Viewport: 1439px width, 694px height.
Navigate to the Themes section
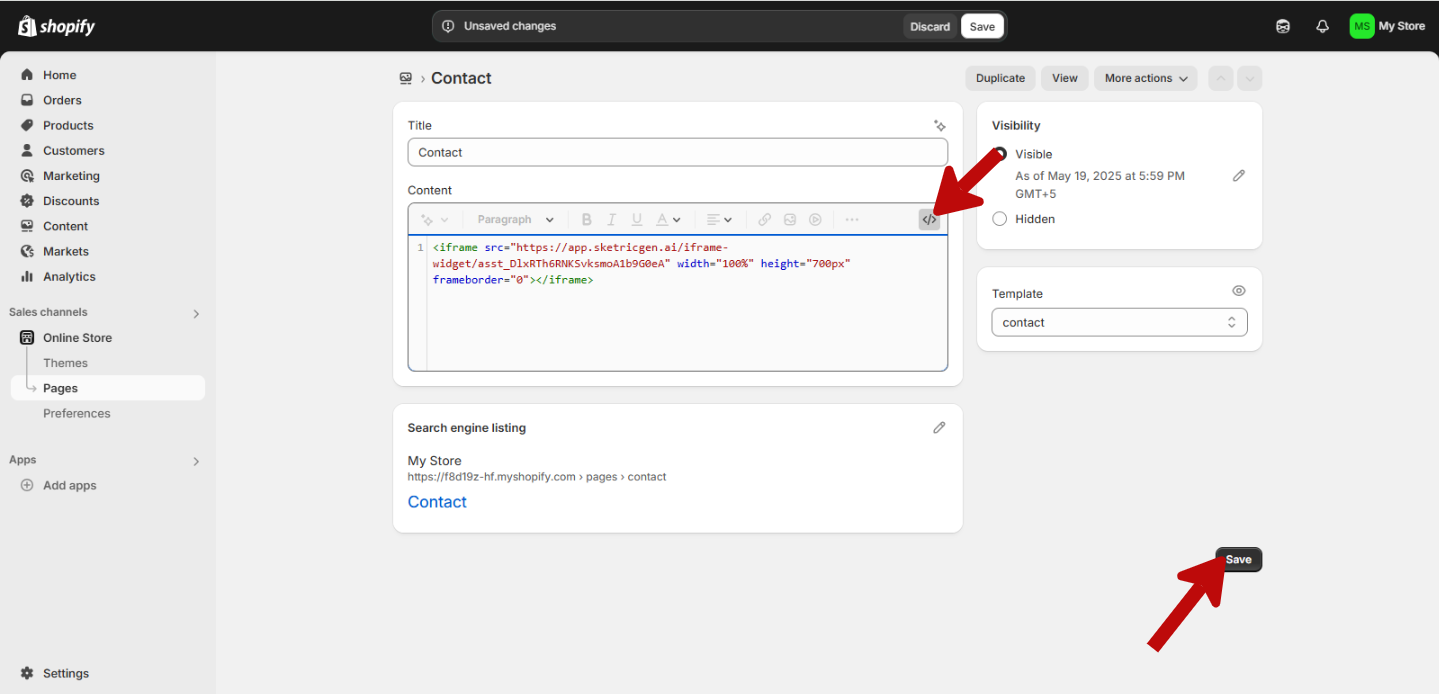65,363
